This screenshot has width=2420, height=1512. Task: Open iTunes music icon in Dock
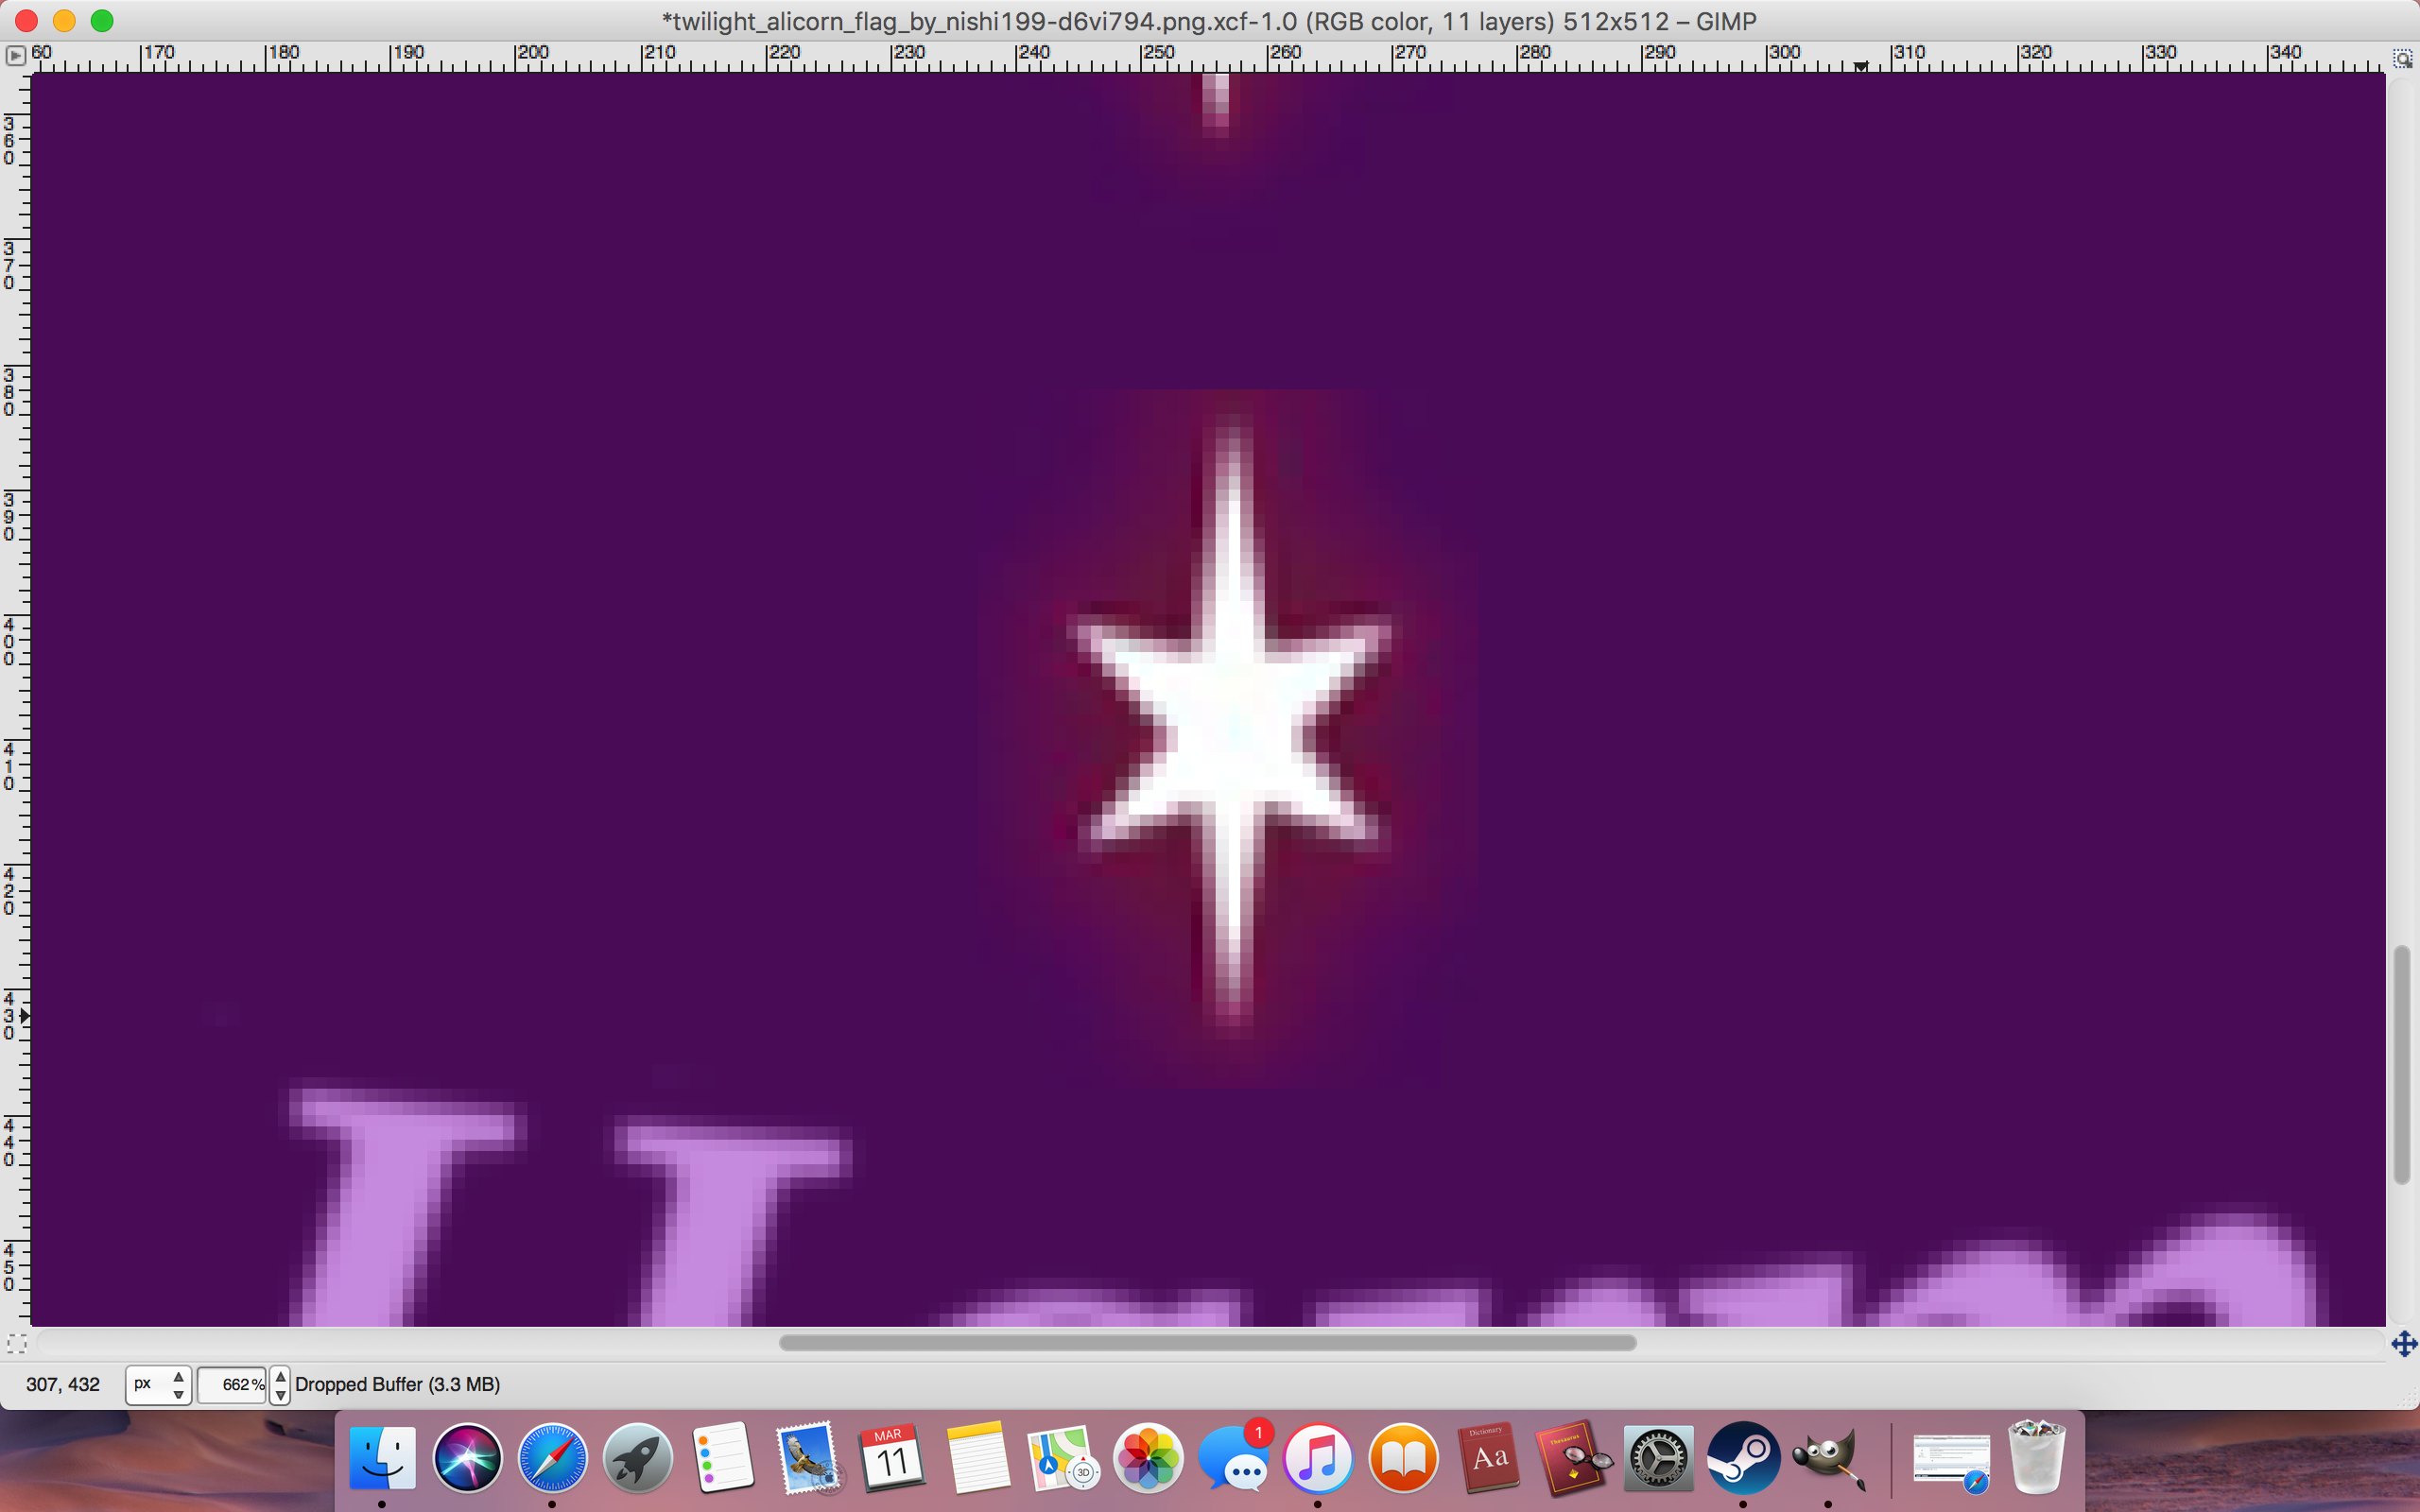1318,1458
